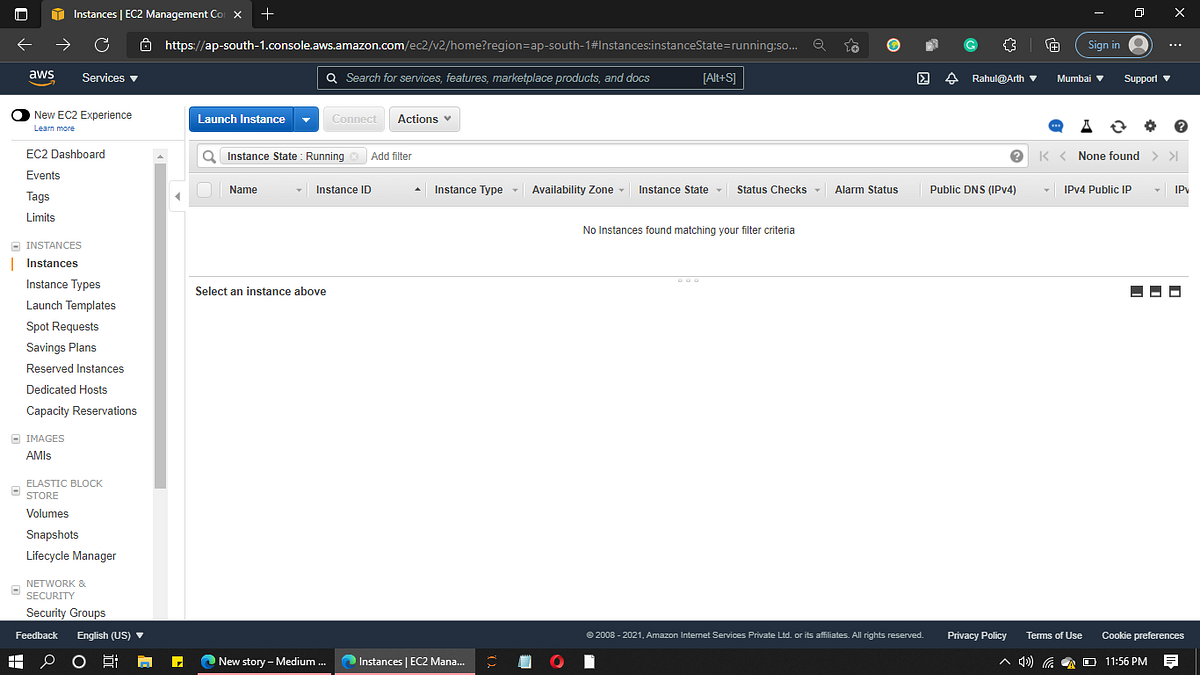Select the full-screen detail pane layout icon

point(1174,291)
